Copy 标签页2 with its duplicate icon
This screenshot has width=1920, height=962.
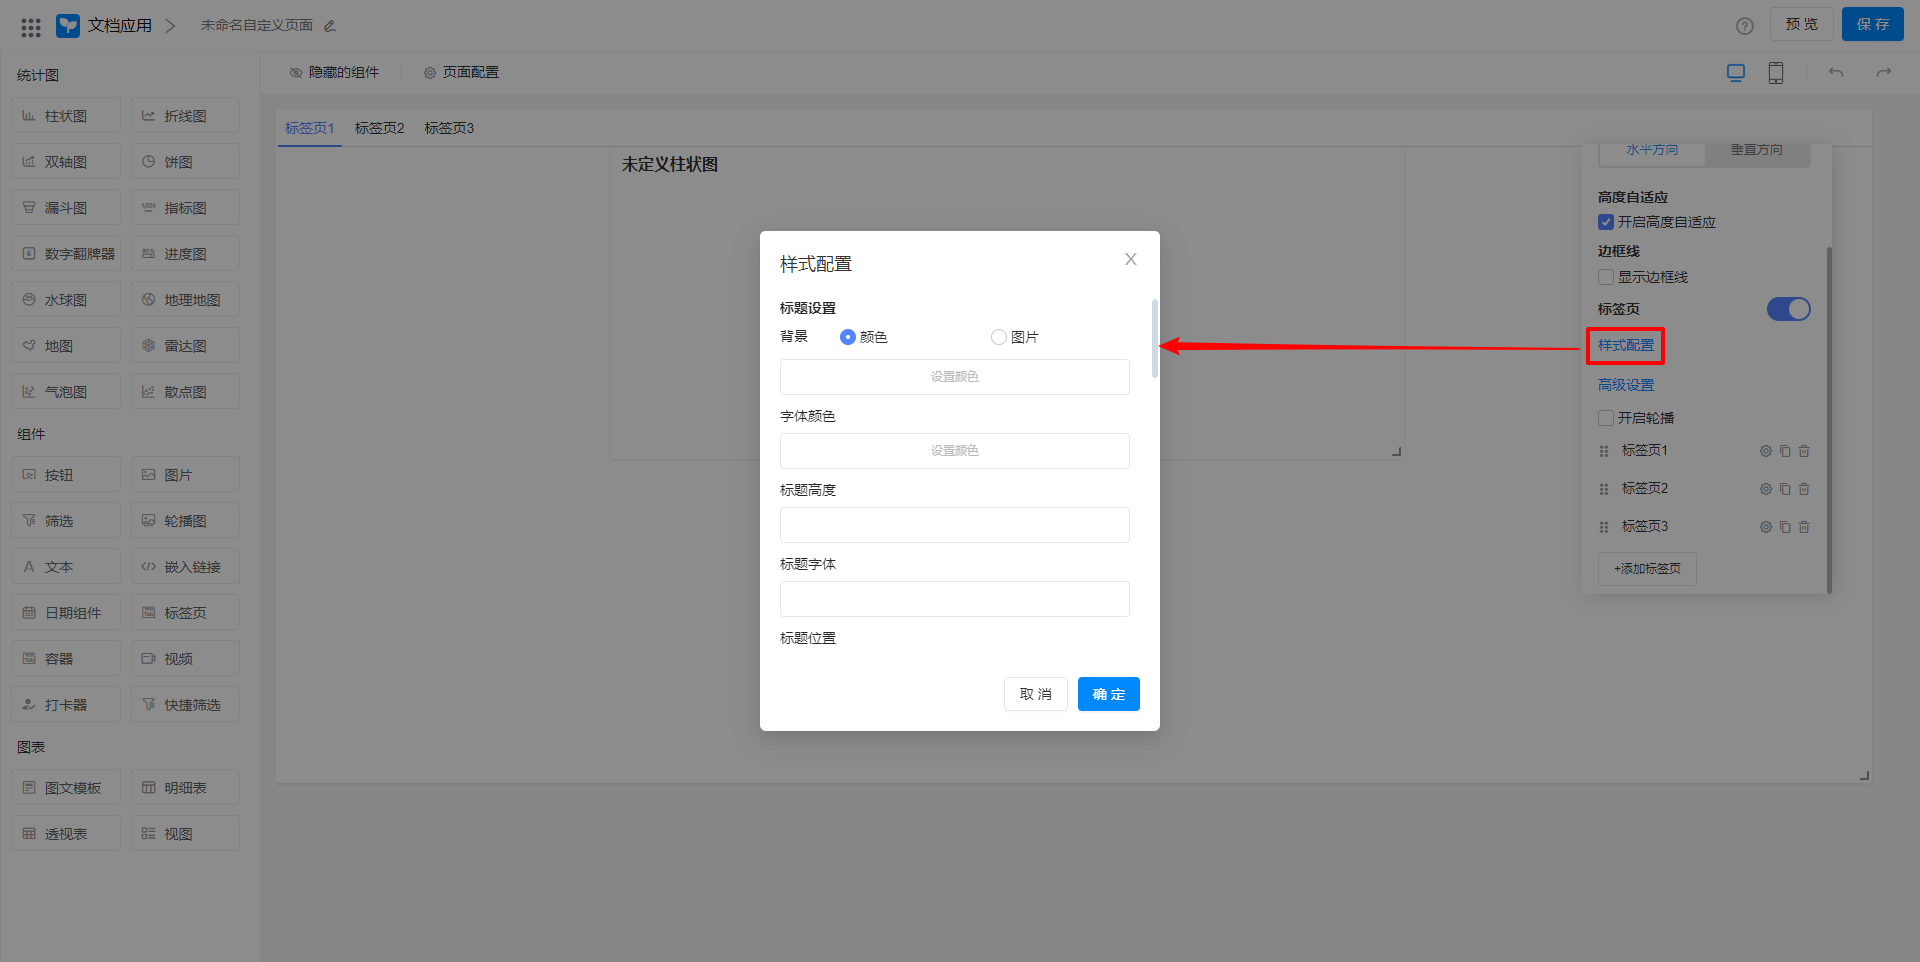coord(1785,489)
